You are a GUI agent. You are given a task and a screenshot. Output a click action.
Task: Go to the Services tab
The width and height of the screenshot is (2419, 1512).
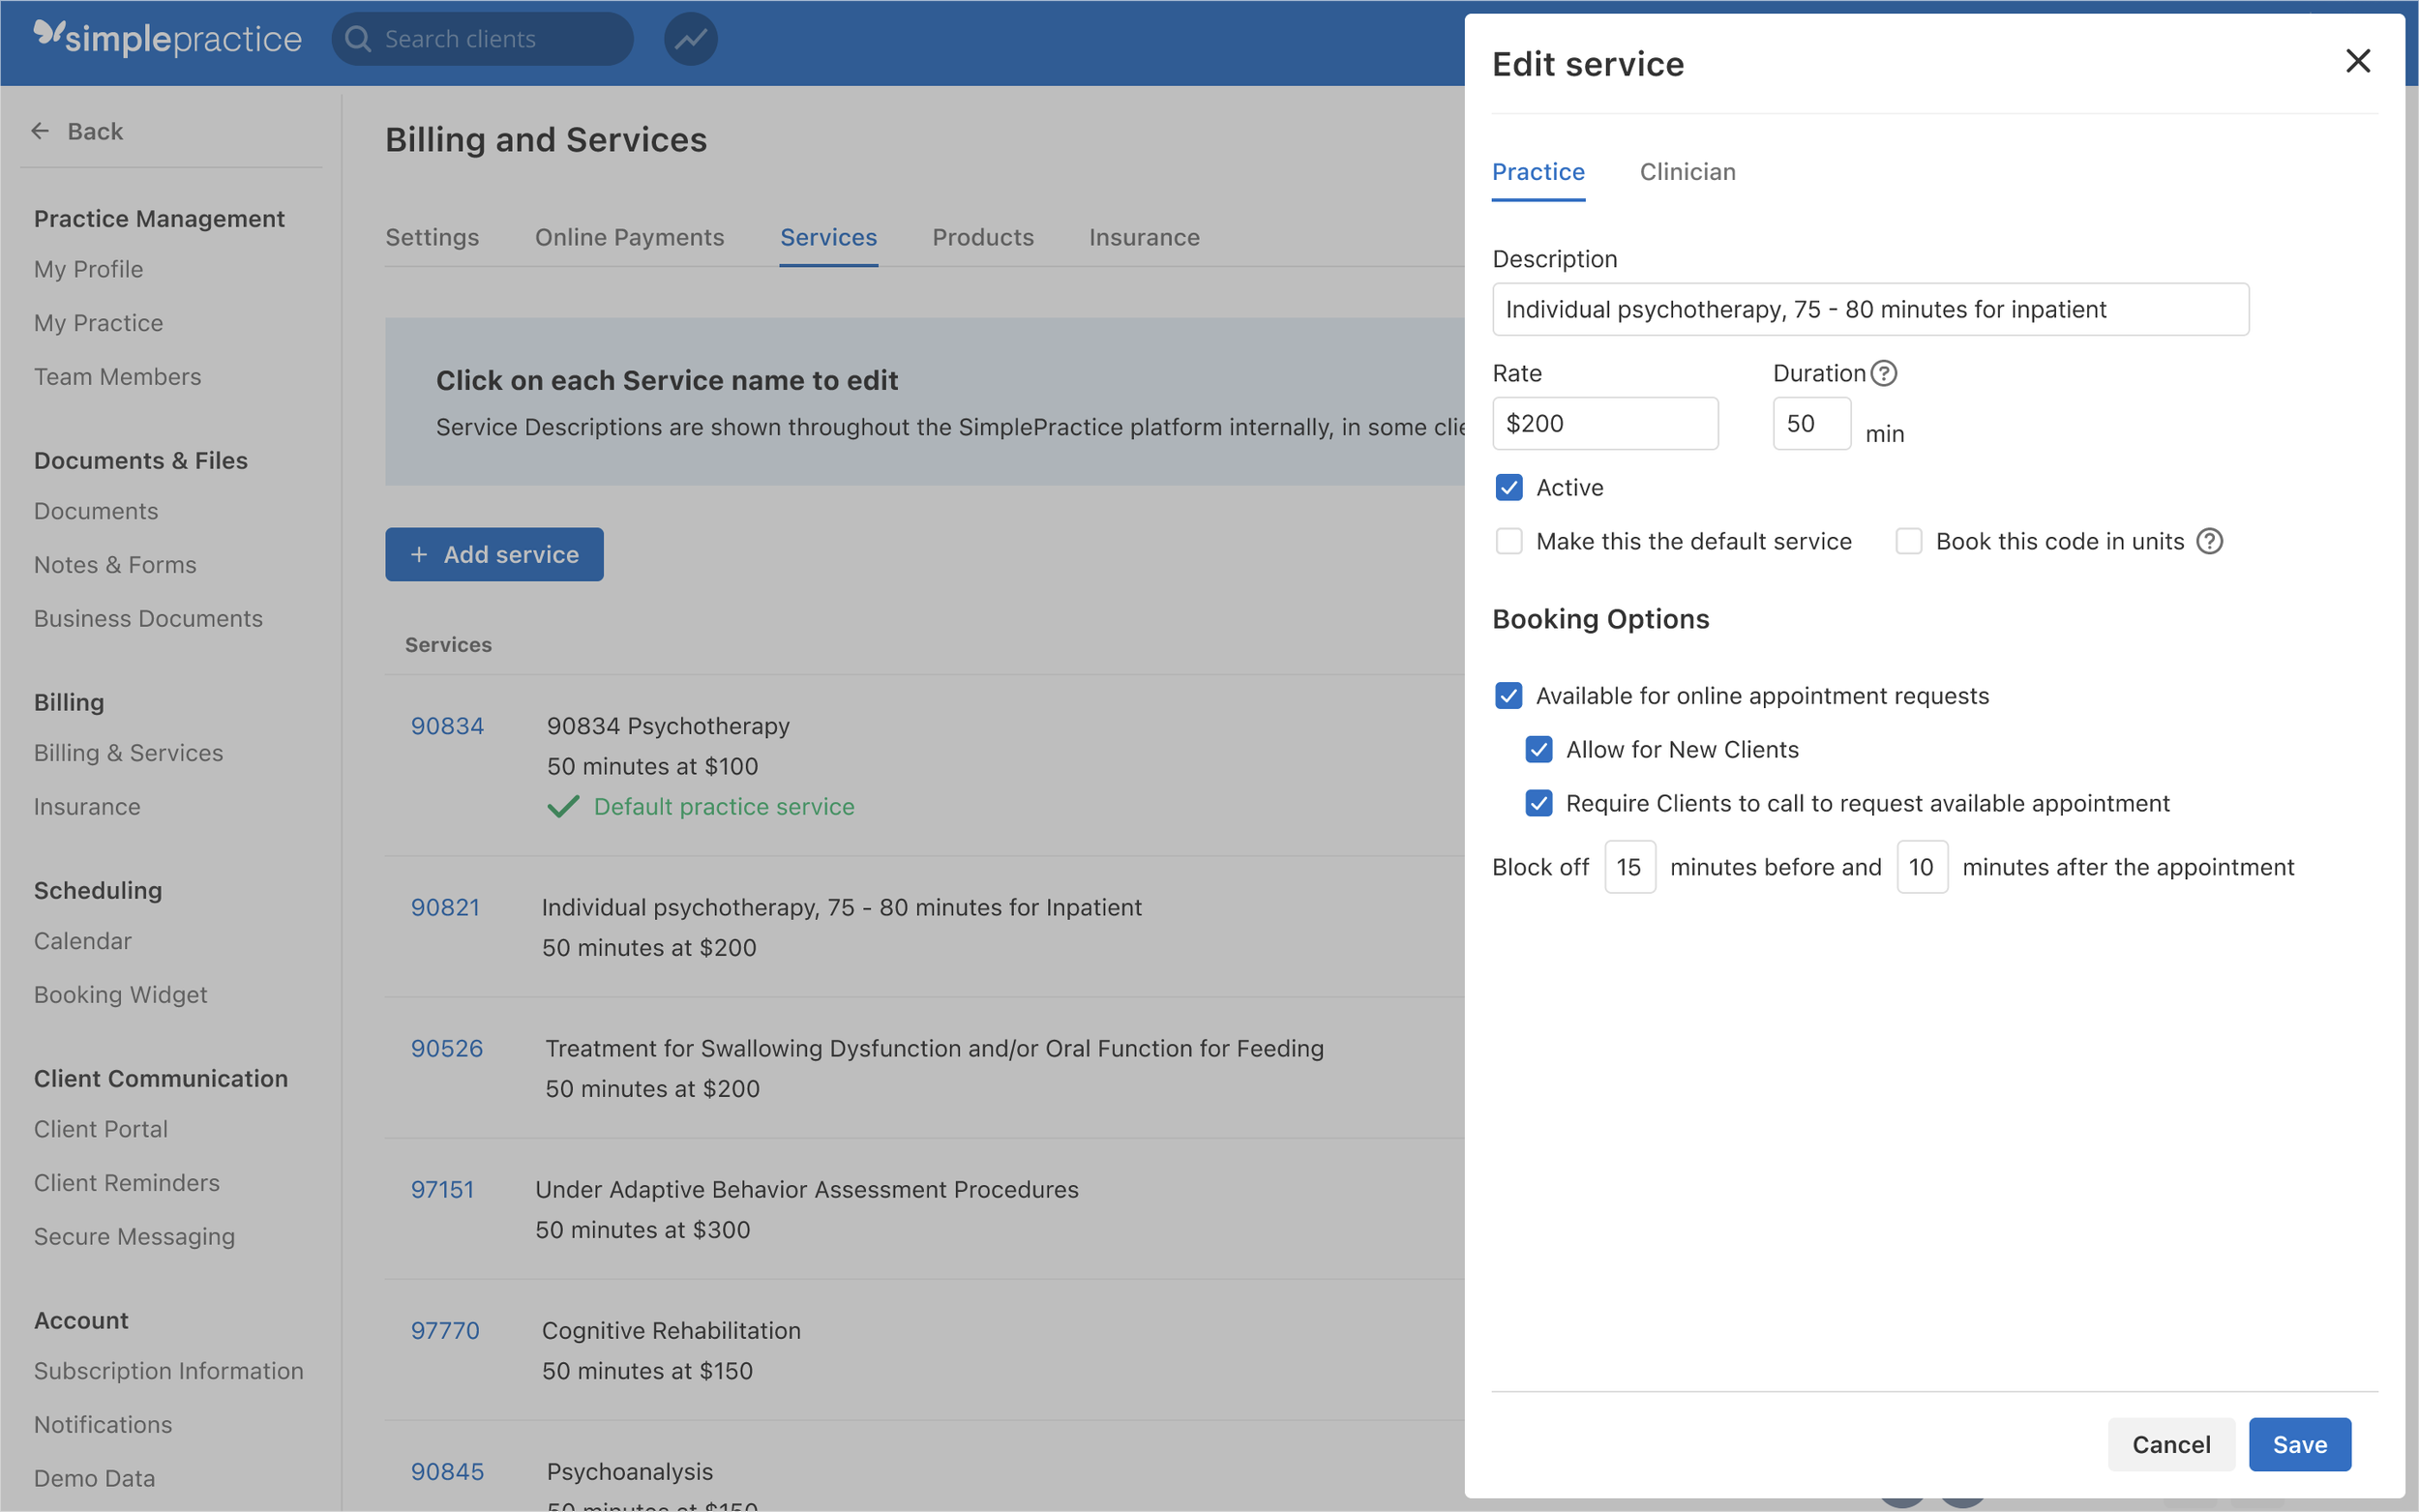click(x=828, y=237)
